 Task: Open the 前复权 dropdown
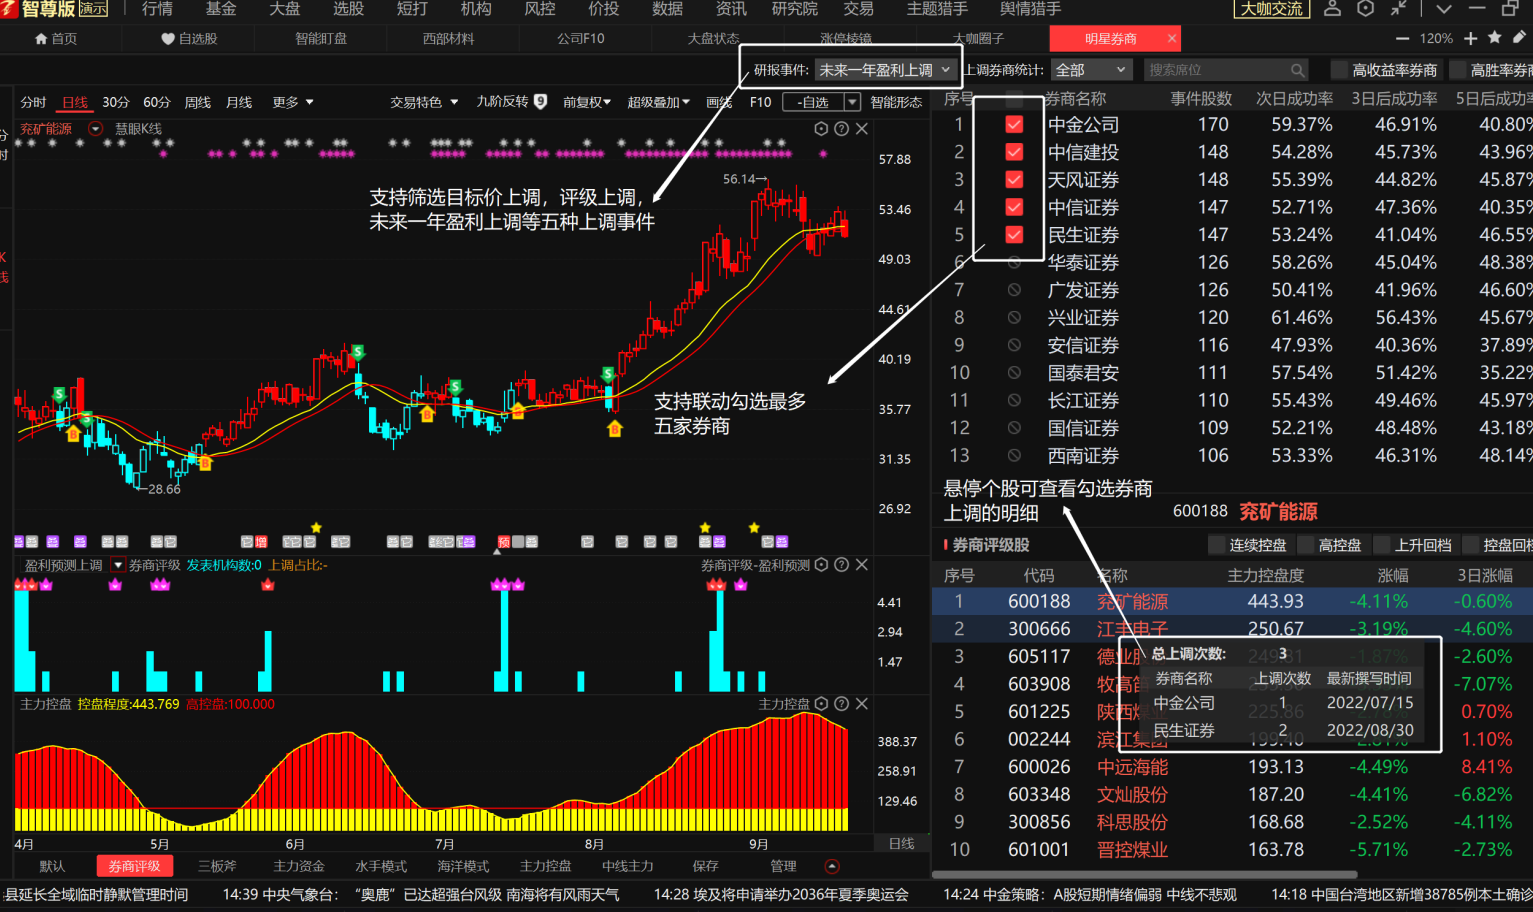point(587,102)
